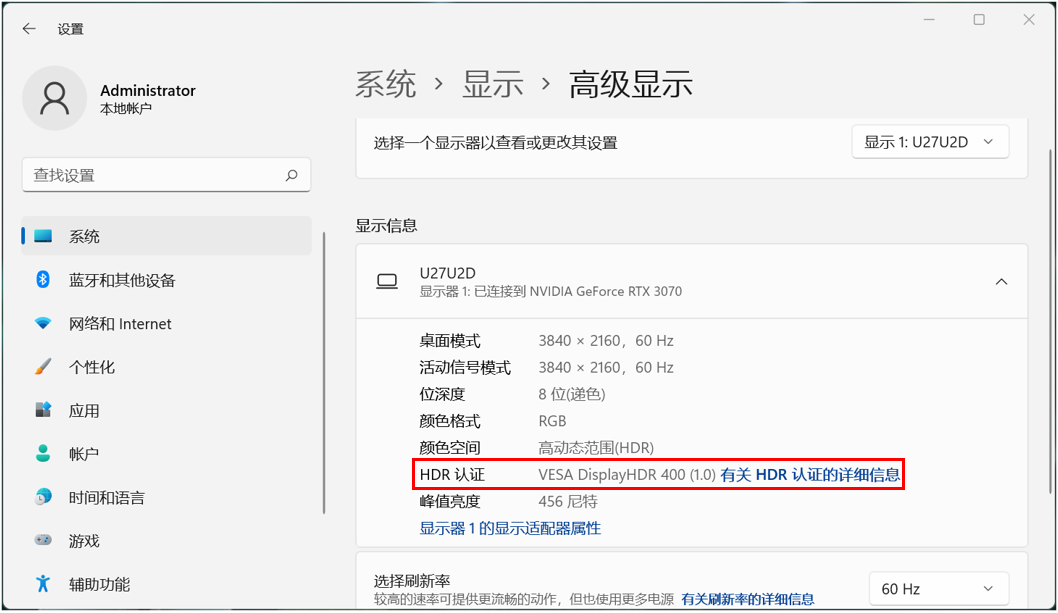Select the System item in sidebar
The width and height of the screenshot is (1058, 613).
point(84,237)
